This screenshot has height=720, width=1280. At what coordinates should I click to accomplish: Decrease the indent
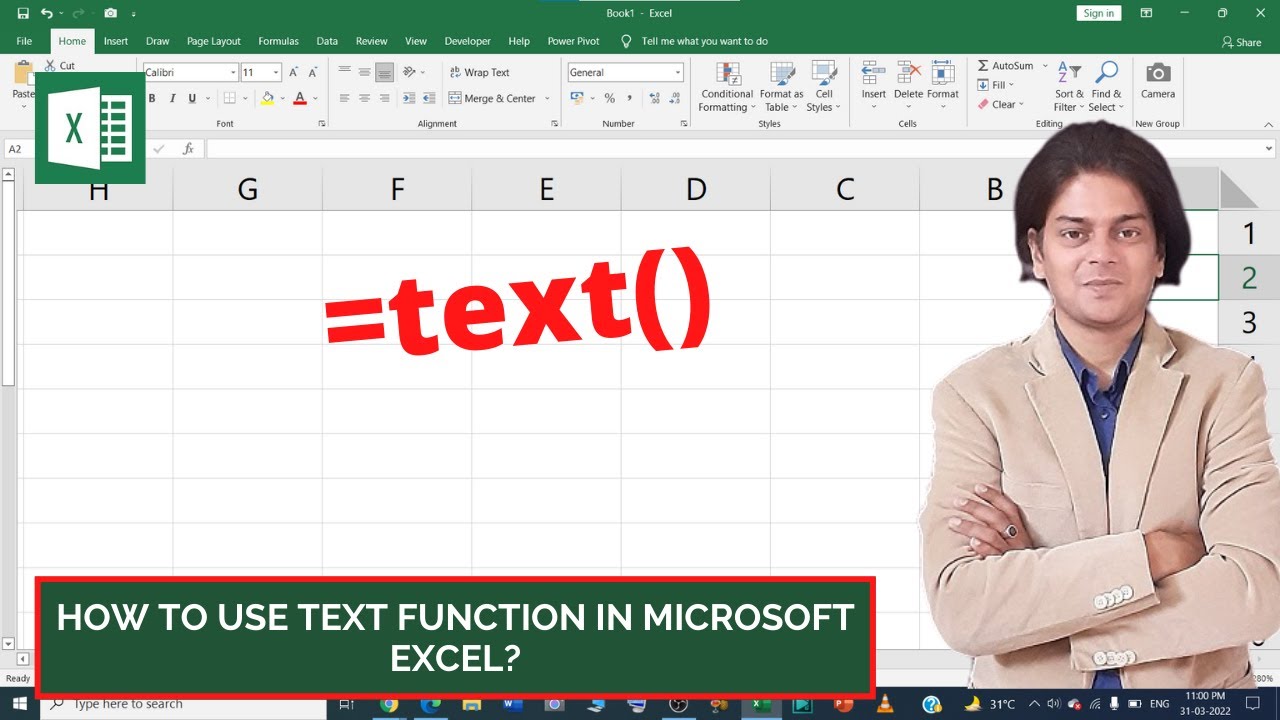(410, 98)
